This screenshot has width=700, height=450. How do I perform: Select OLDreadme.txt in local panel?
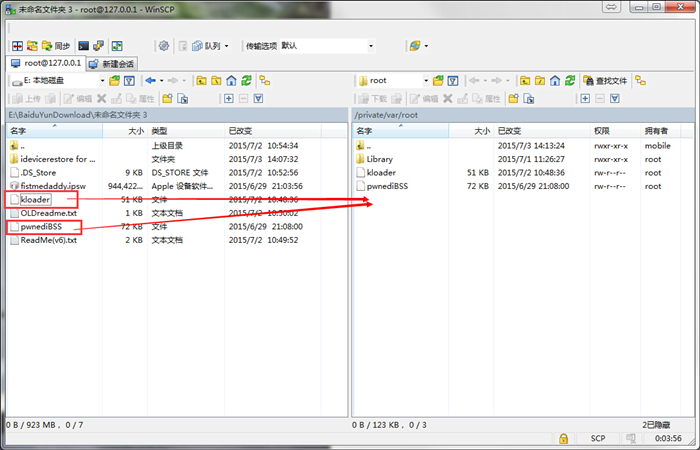(43, 213)
